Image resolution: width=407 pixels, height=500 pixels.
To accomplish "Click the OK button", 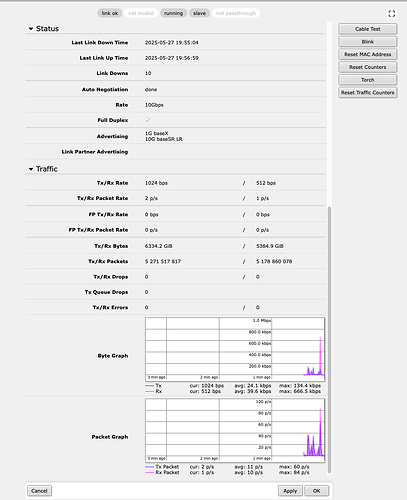I will pos(316,491).
